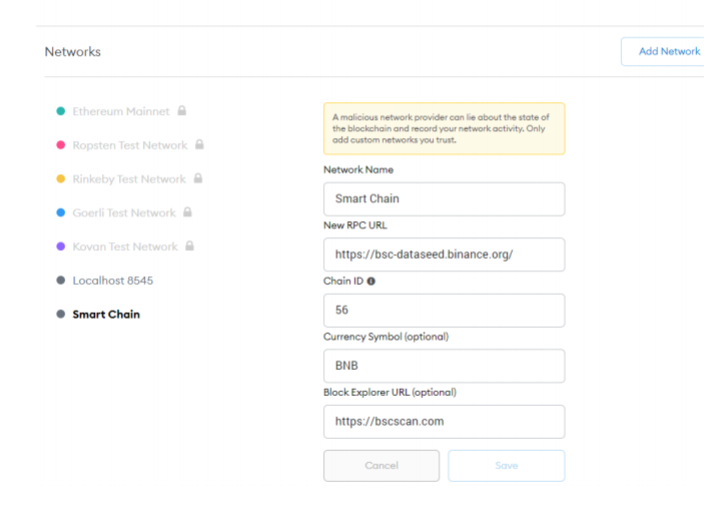Focus the Network Name field

pos(444,199)
